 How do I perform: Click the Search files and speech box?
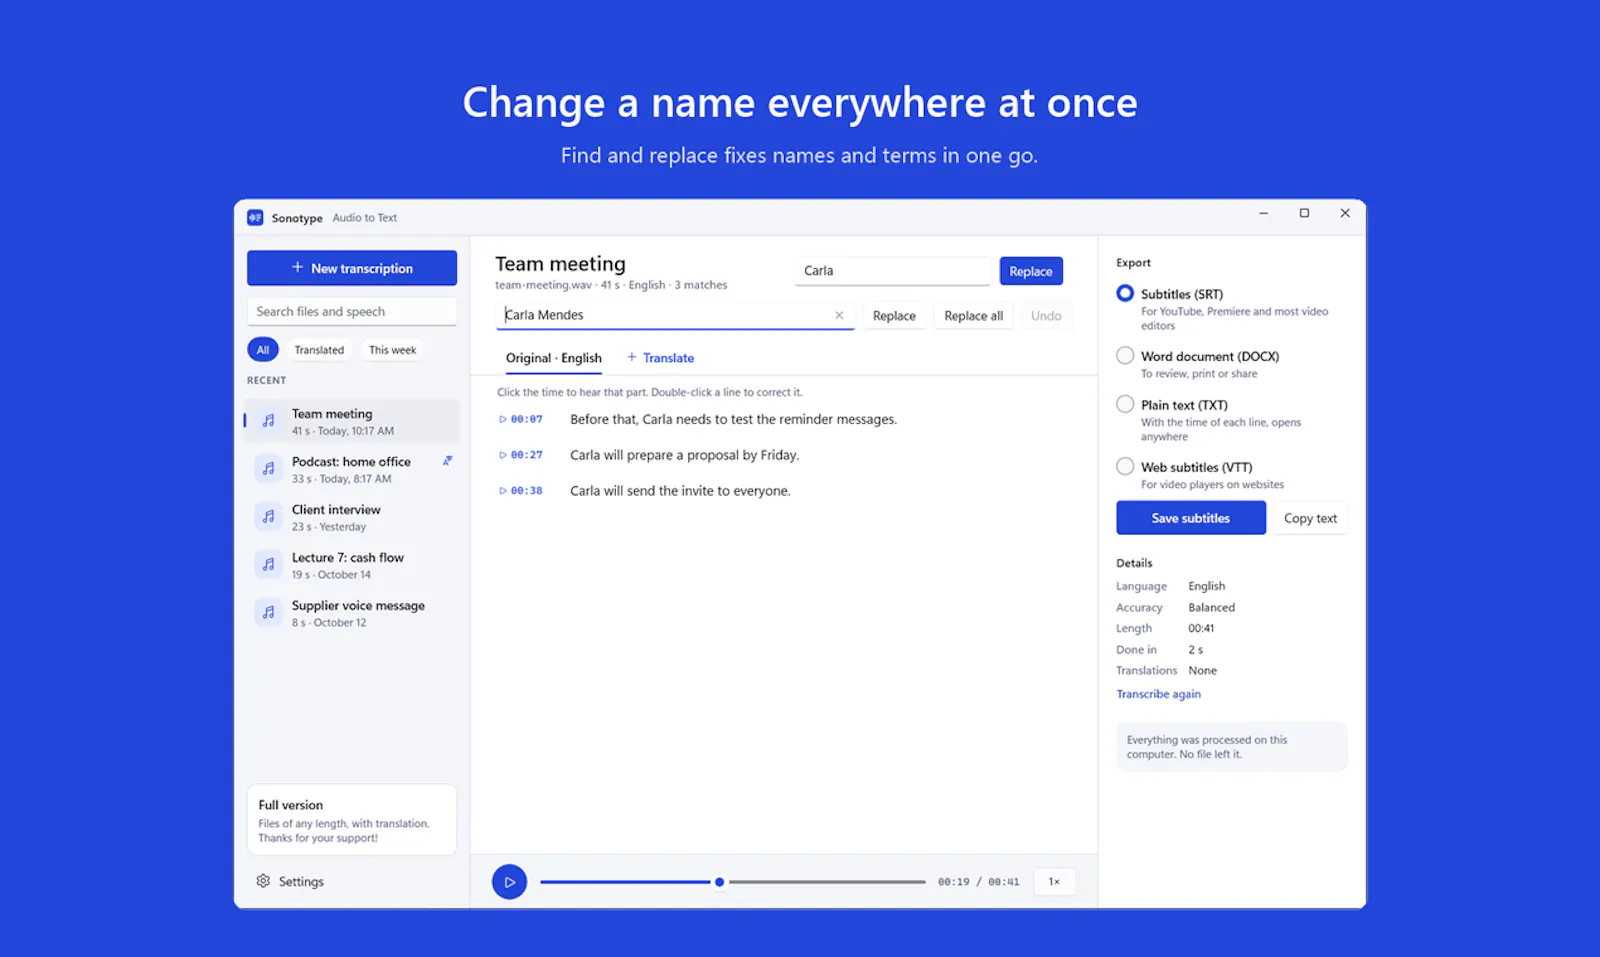[352, 312]
